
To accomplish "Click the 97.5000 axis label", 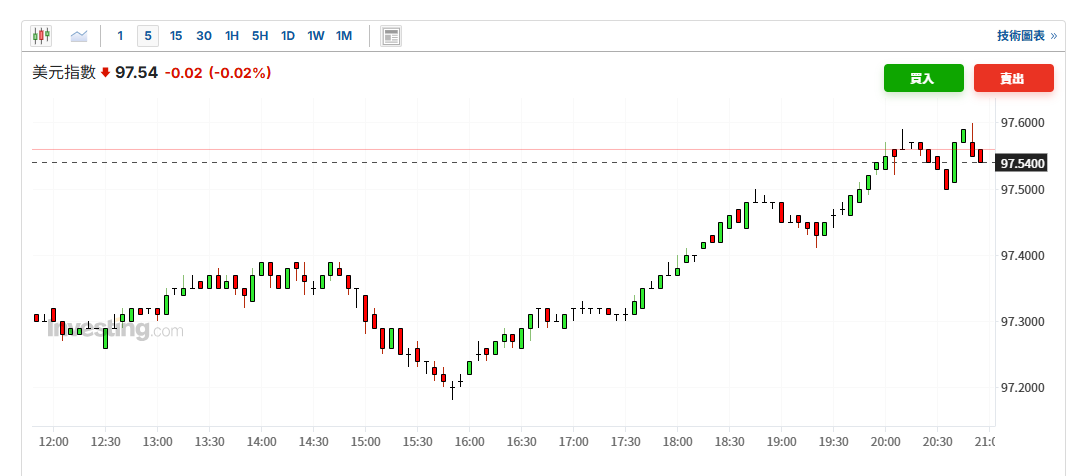I will pos(1023,190).
